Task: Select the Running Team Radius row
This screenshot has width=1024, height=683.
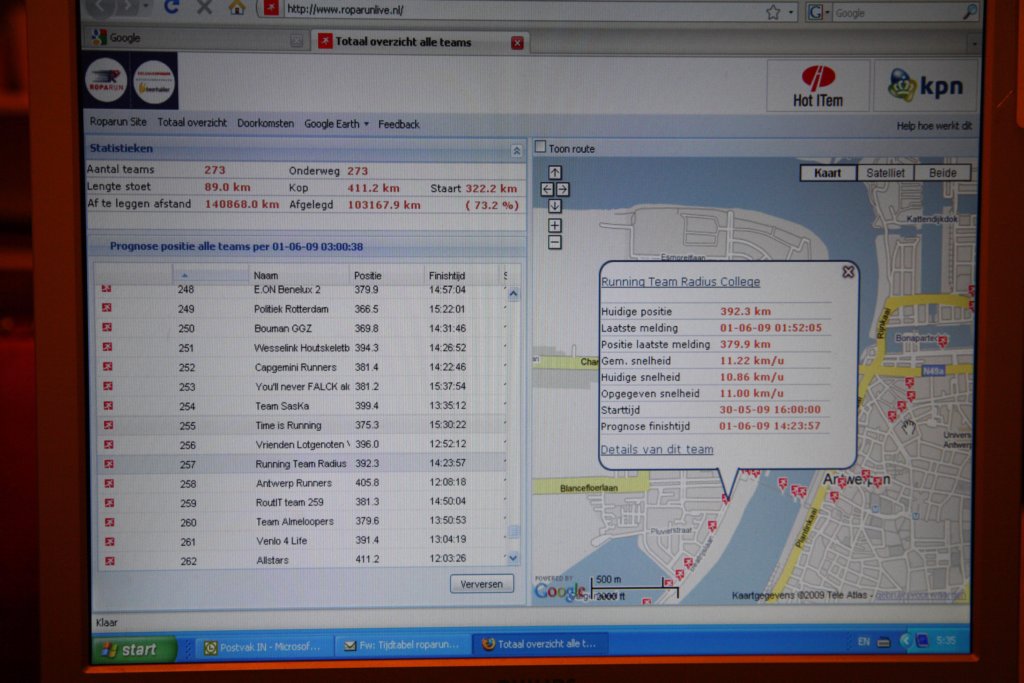Action: pos(302,464)
